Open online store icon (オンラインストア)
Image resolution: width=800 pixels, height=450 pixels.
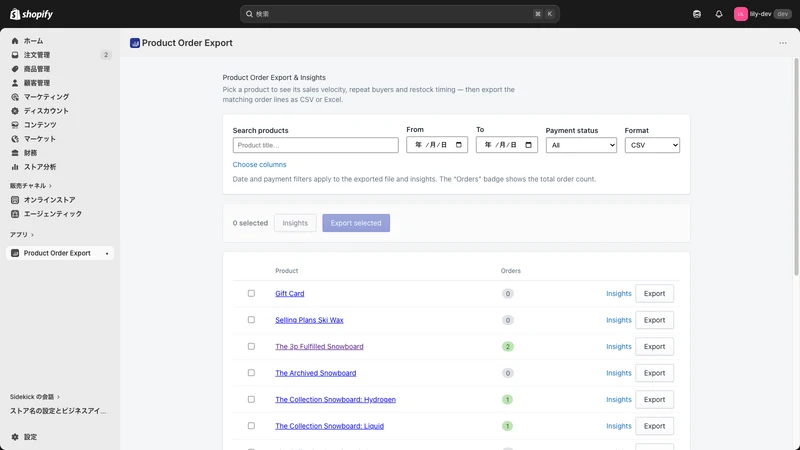pyautogui.click(x=15, y=200)
